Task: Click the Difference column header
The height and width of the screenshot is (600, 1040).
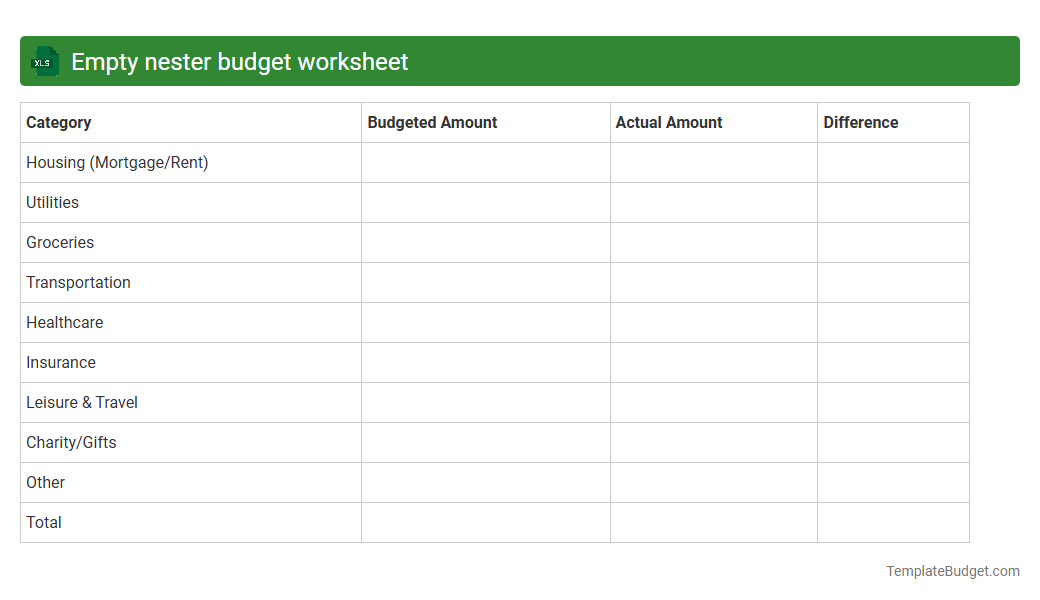Action: pos(861,122)
